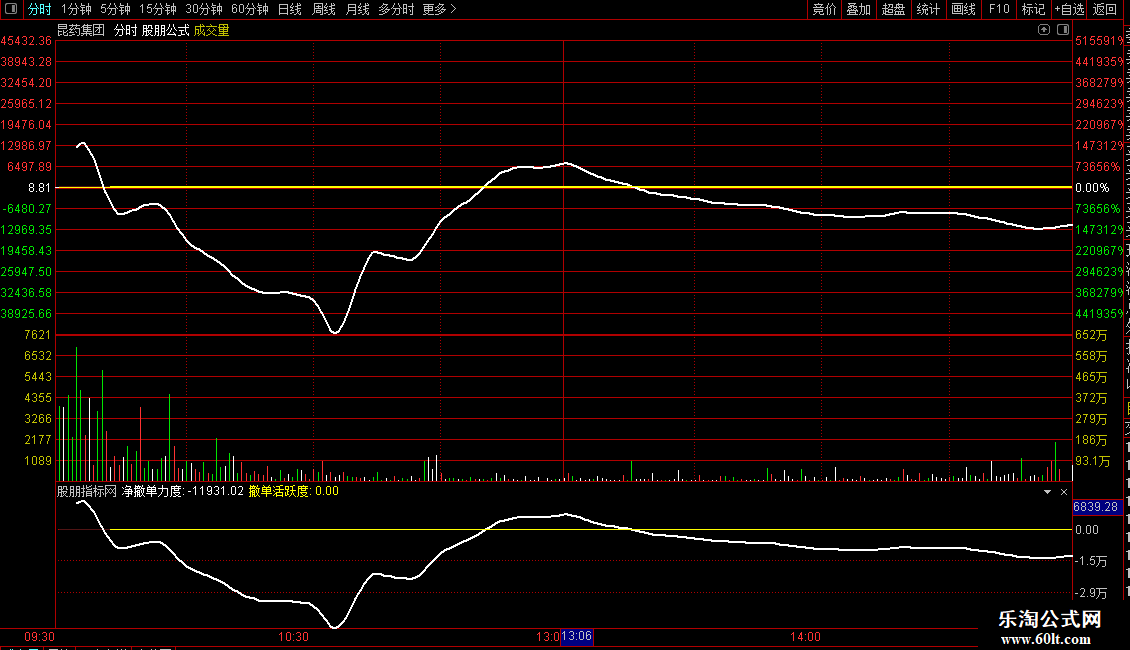
Task: Toggle the left sidebar panel icon
Action: coord(11,9)
